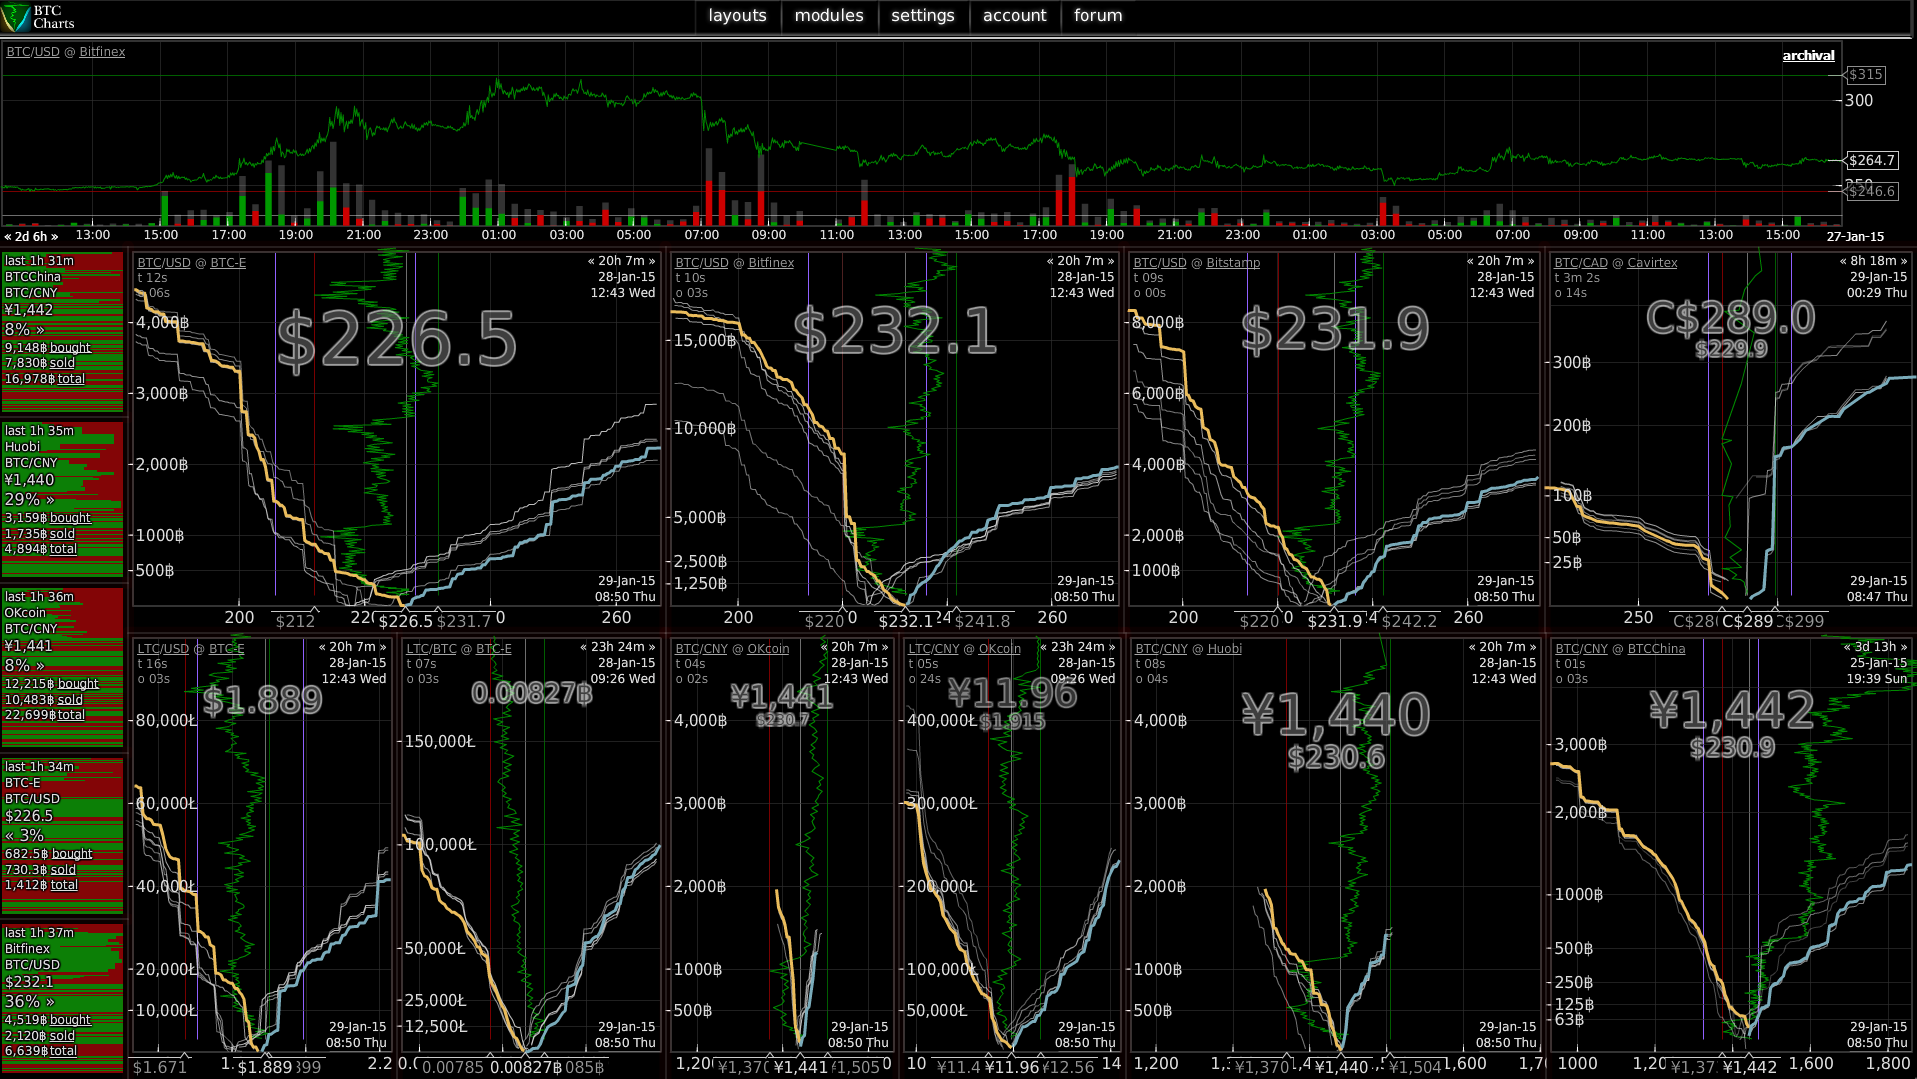Open the layouts menu
This screenshot has width=1917, height=1079.
coord(737,16)
